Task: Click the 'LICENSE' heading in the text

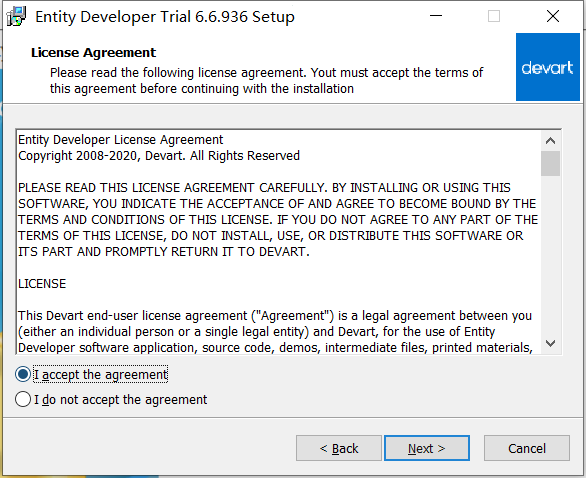Action: pyautogui.click(x=42, y=284)
